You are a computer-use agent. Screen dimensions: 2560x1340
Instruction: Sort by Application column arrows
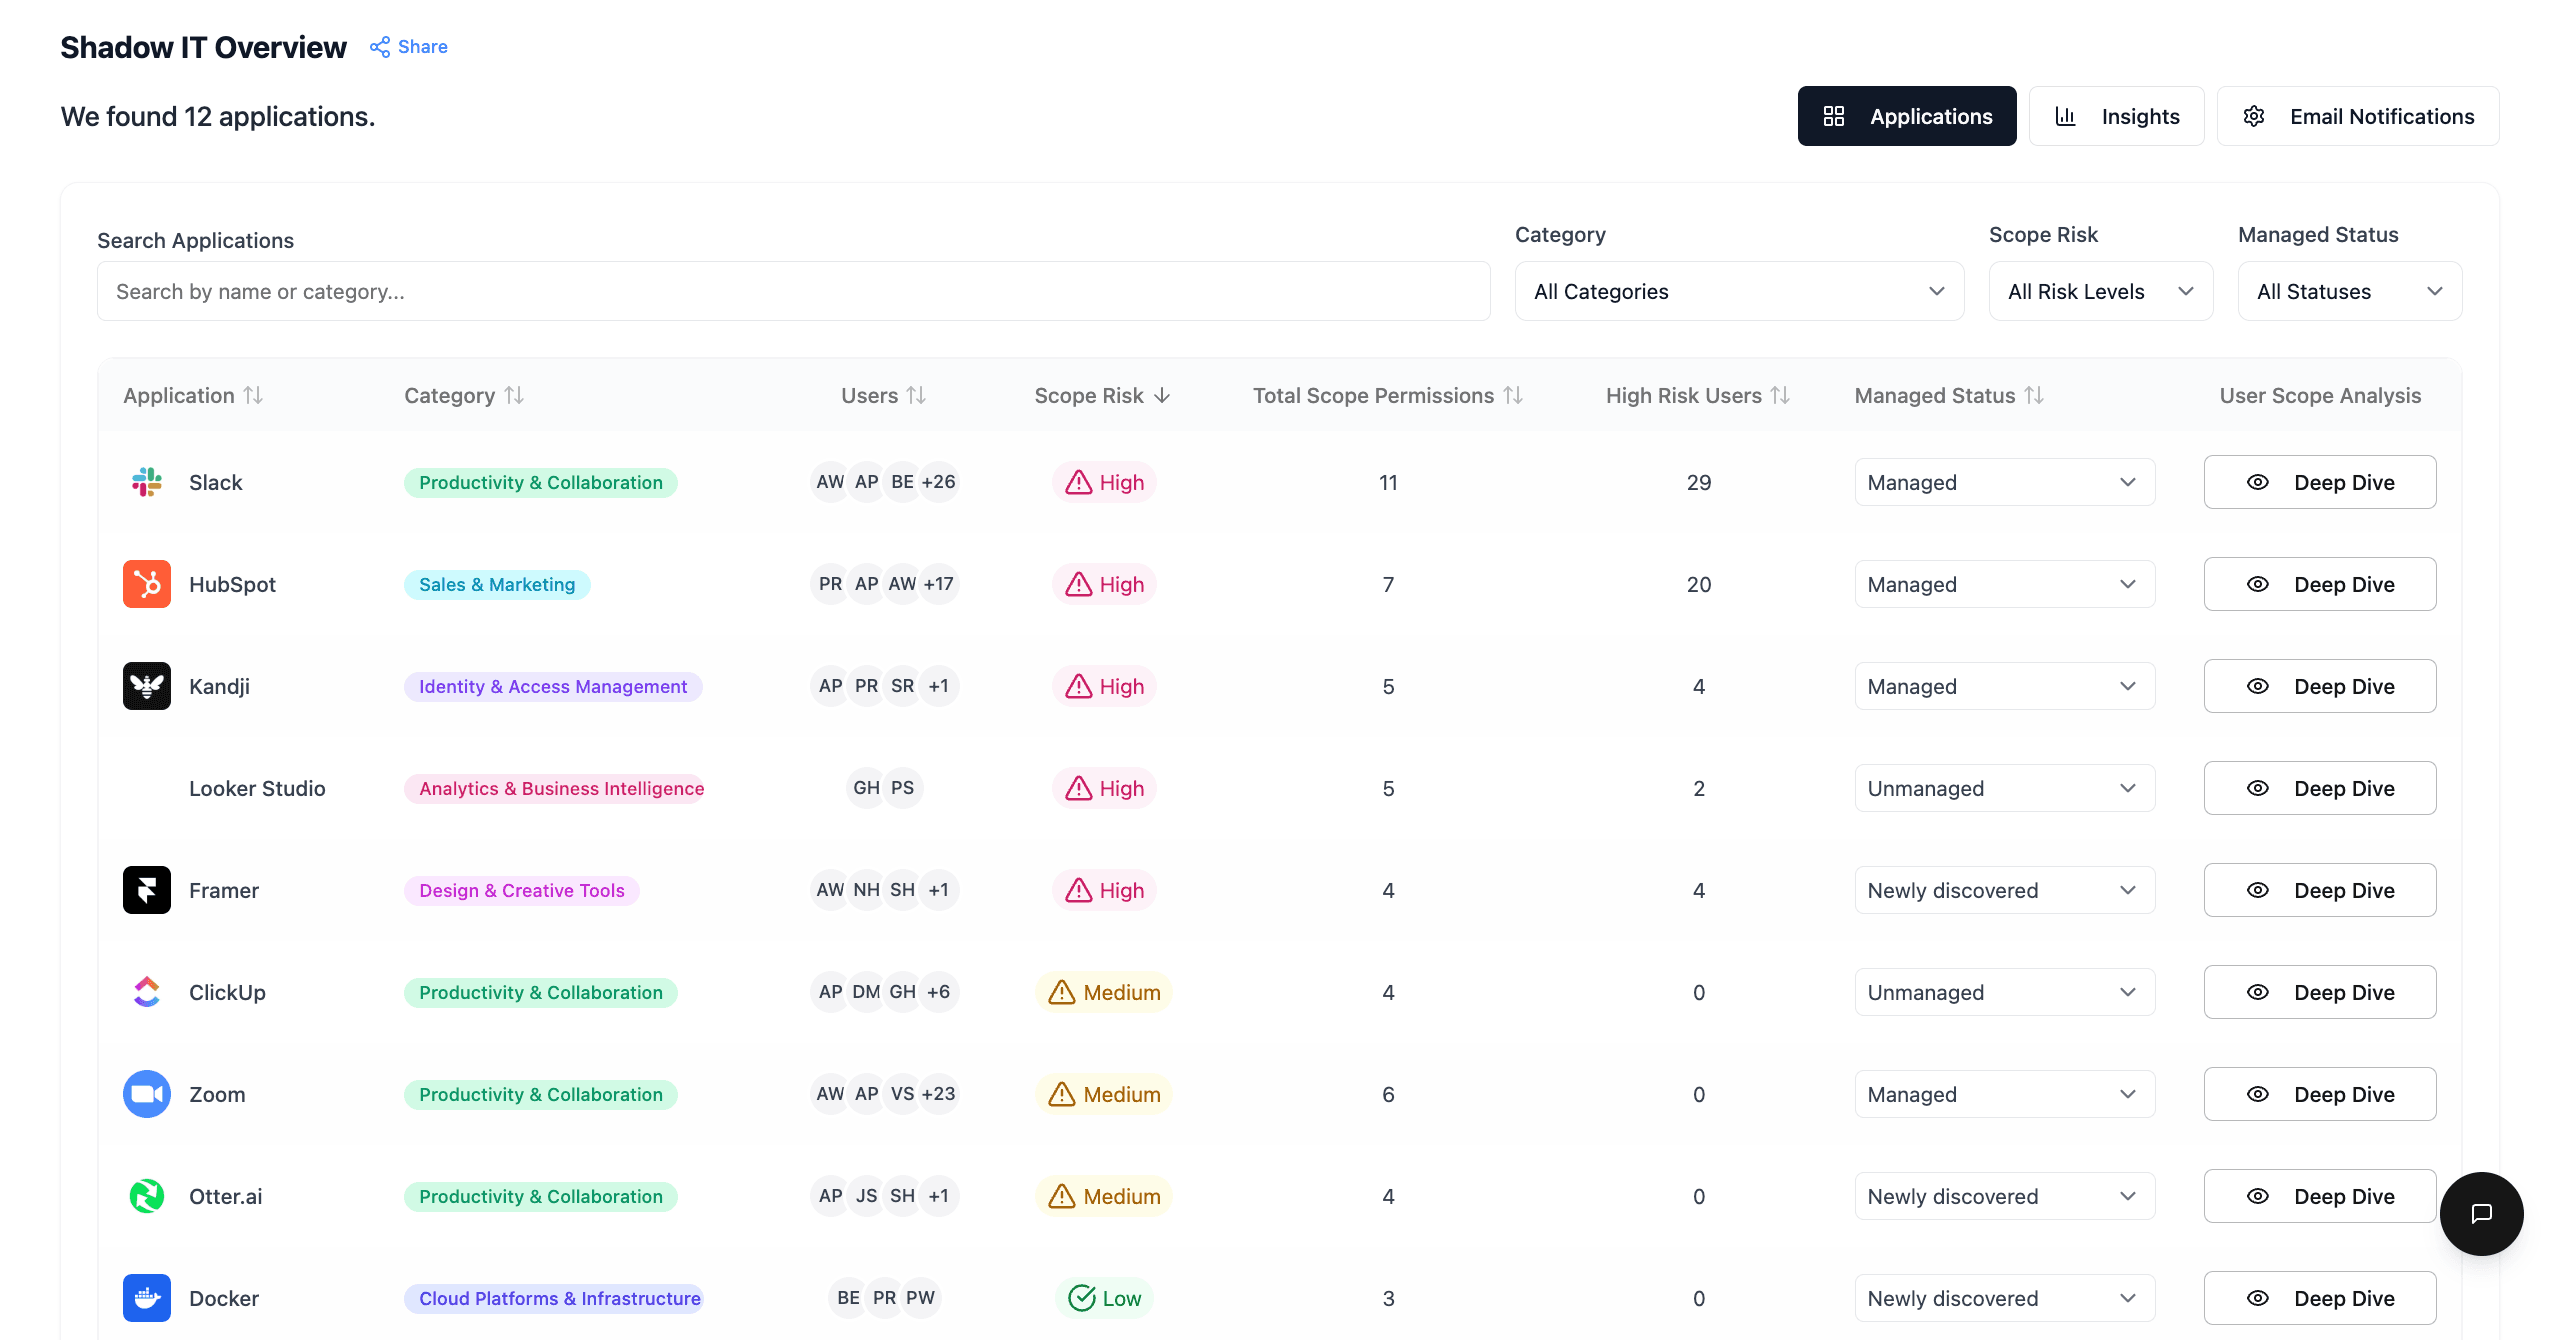(254, 396)
